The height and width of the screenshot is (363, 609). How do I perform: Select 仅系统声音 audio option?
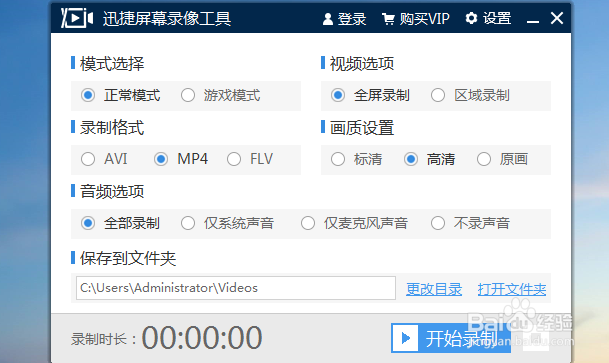pyautogui.click(x=228, y=223)
